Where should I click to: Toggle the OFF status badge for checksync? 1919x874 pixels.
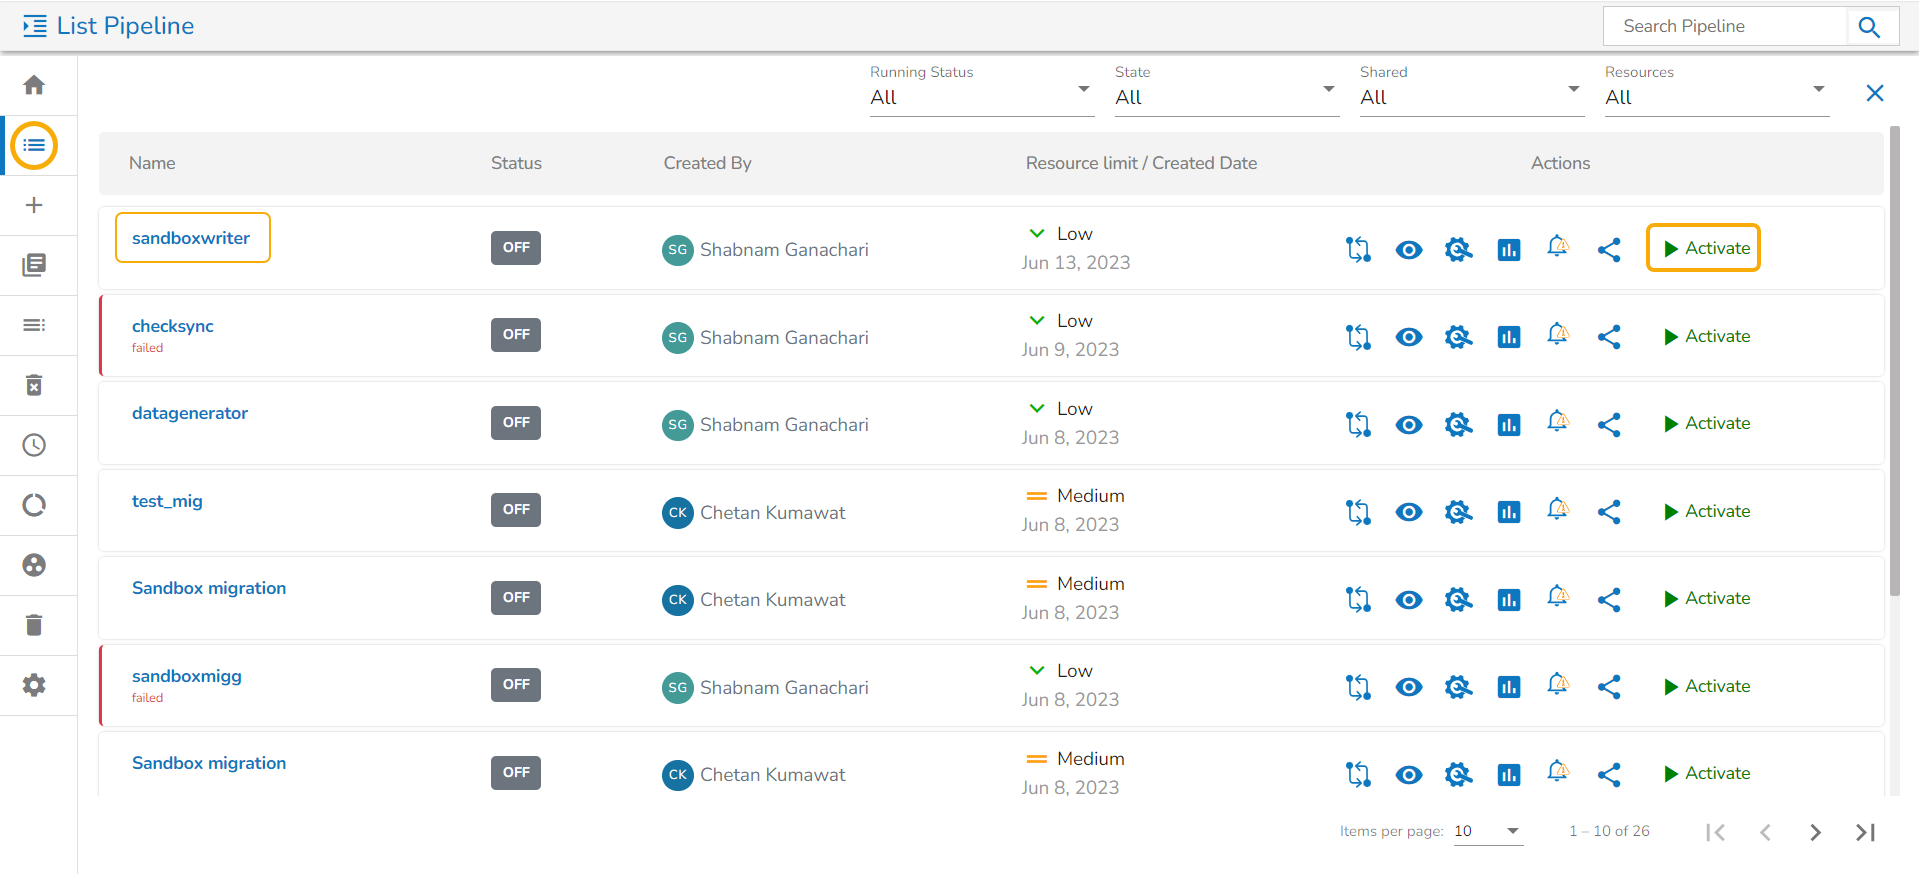point(516,335)
